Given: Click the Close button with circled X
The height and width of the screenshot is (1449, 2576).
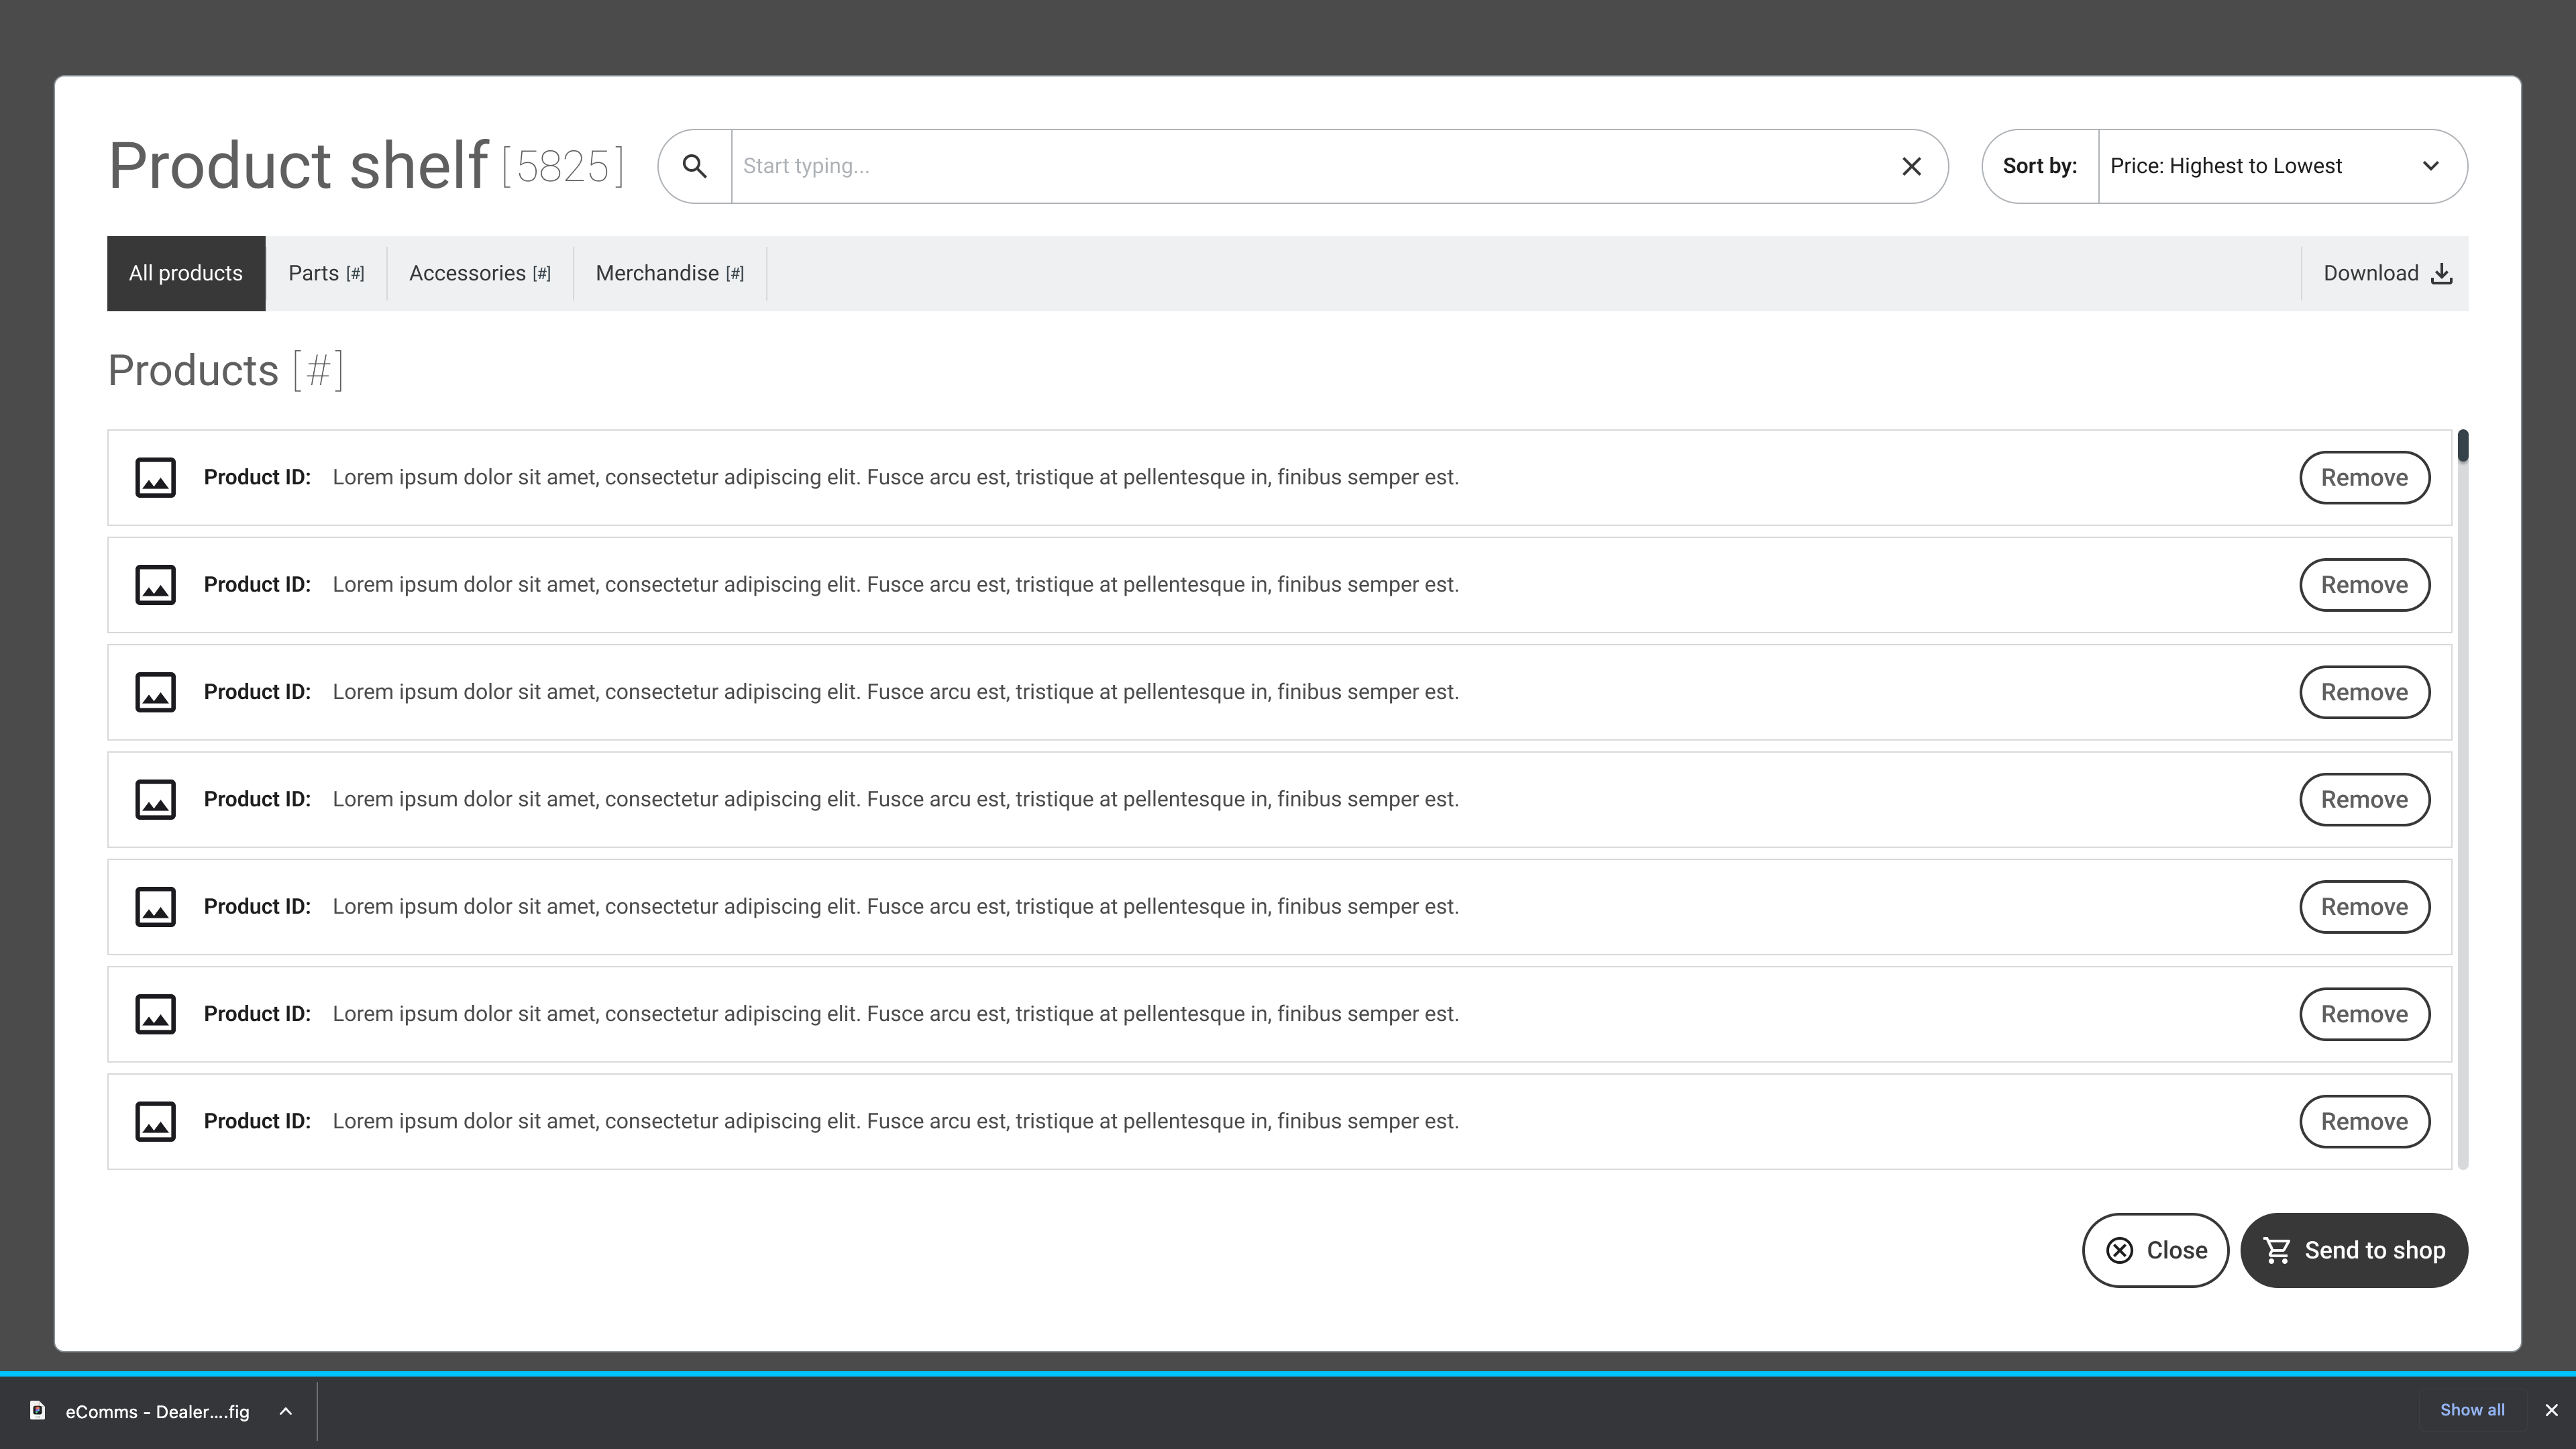Looking at the screenshot, I should (x=2155, y=1250).
